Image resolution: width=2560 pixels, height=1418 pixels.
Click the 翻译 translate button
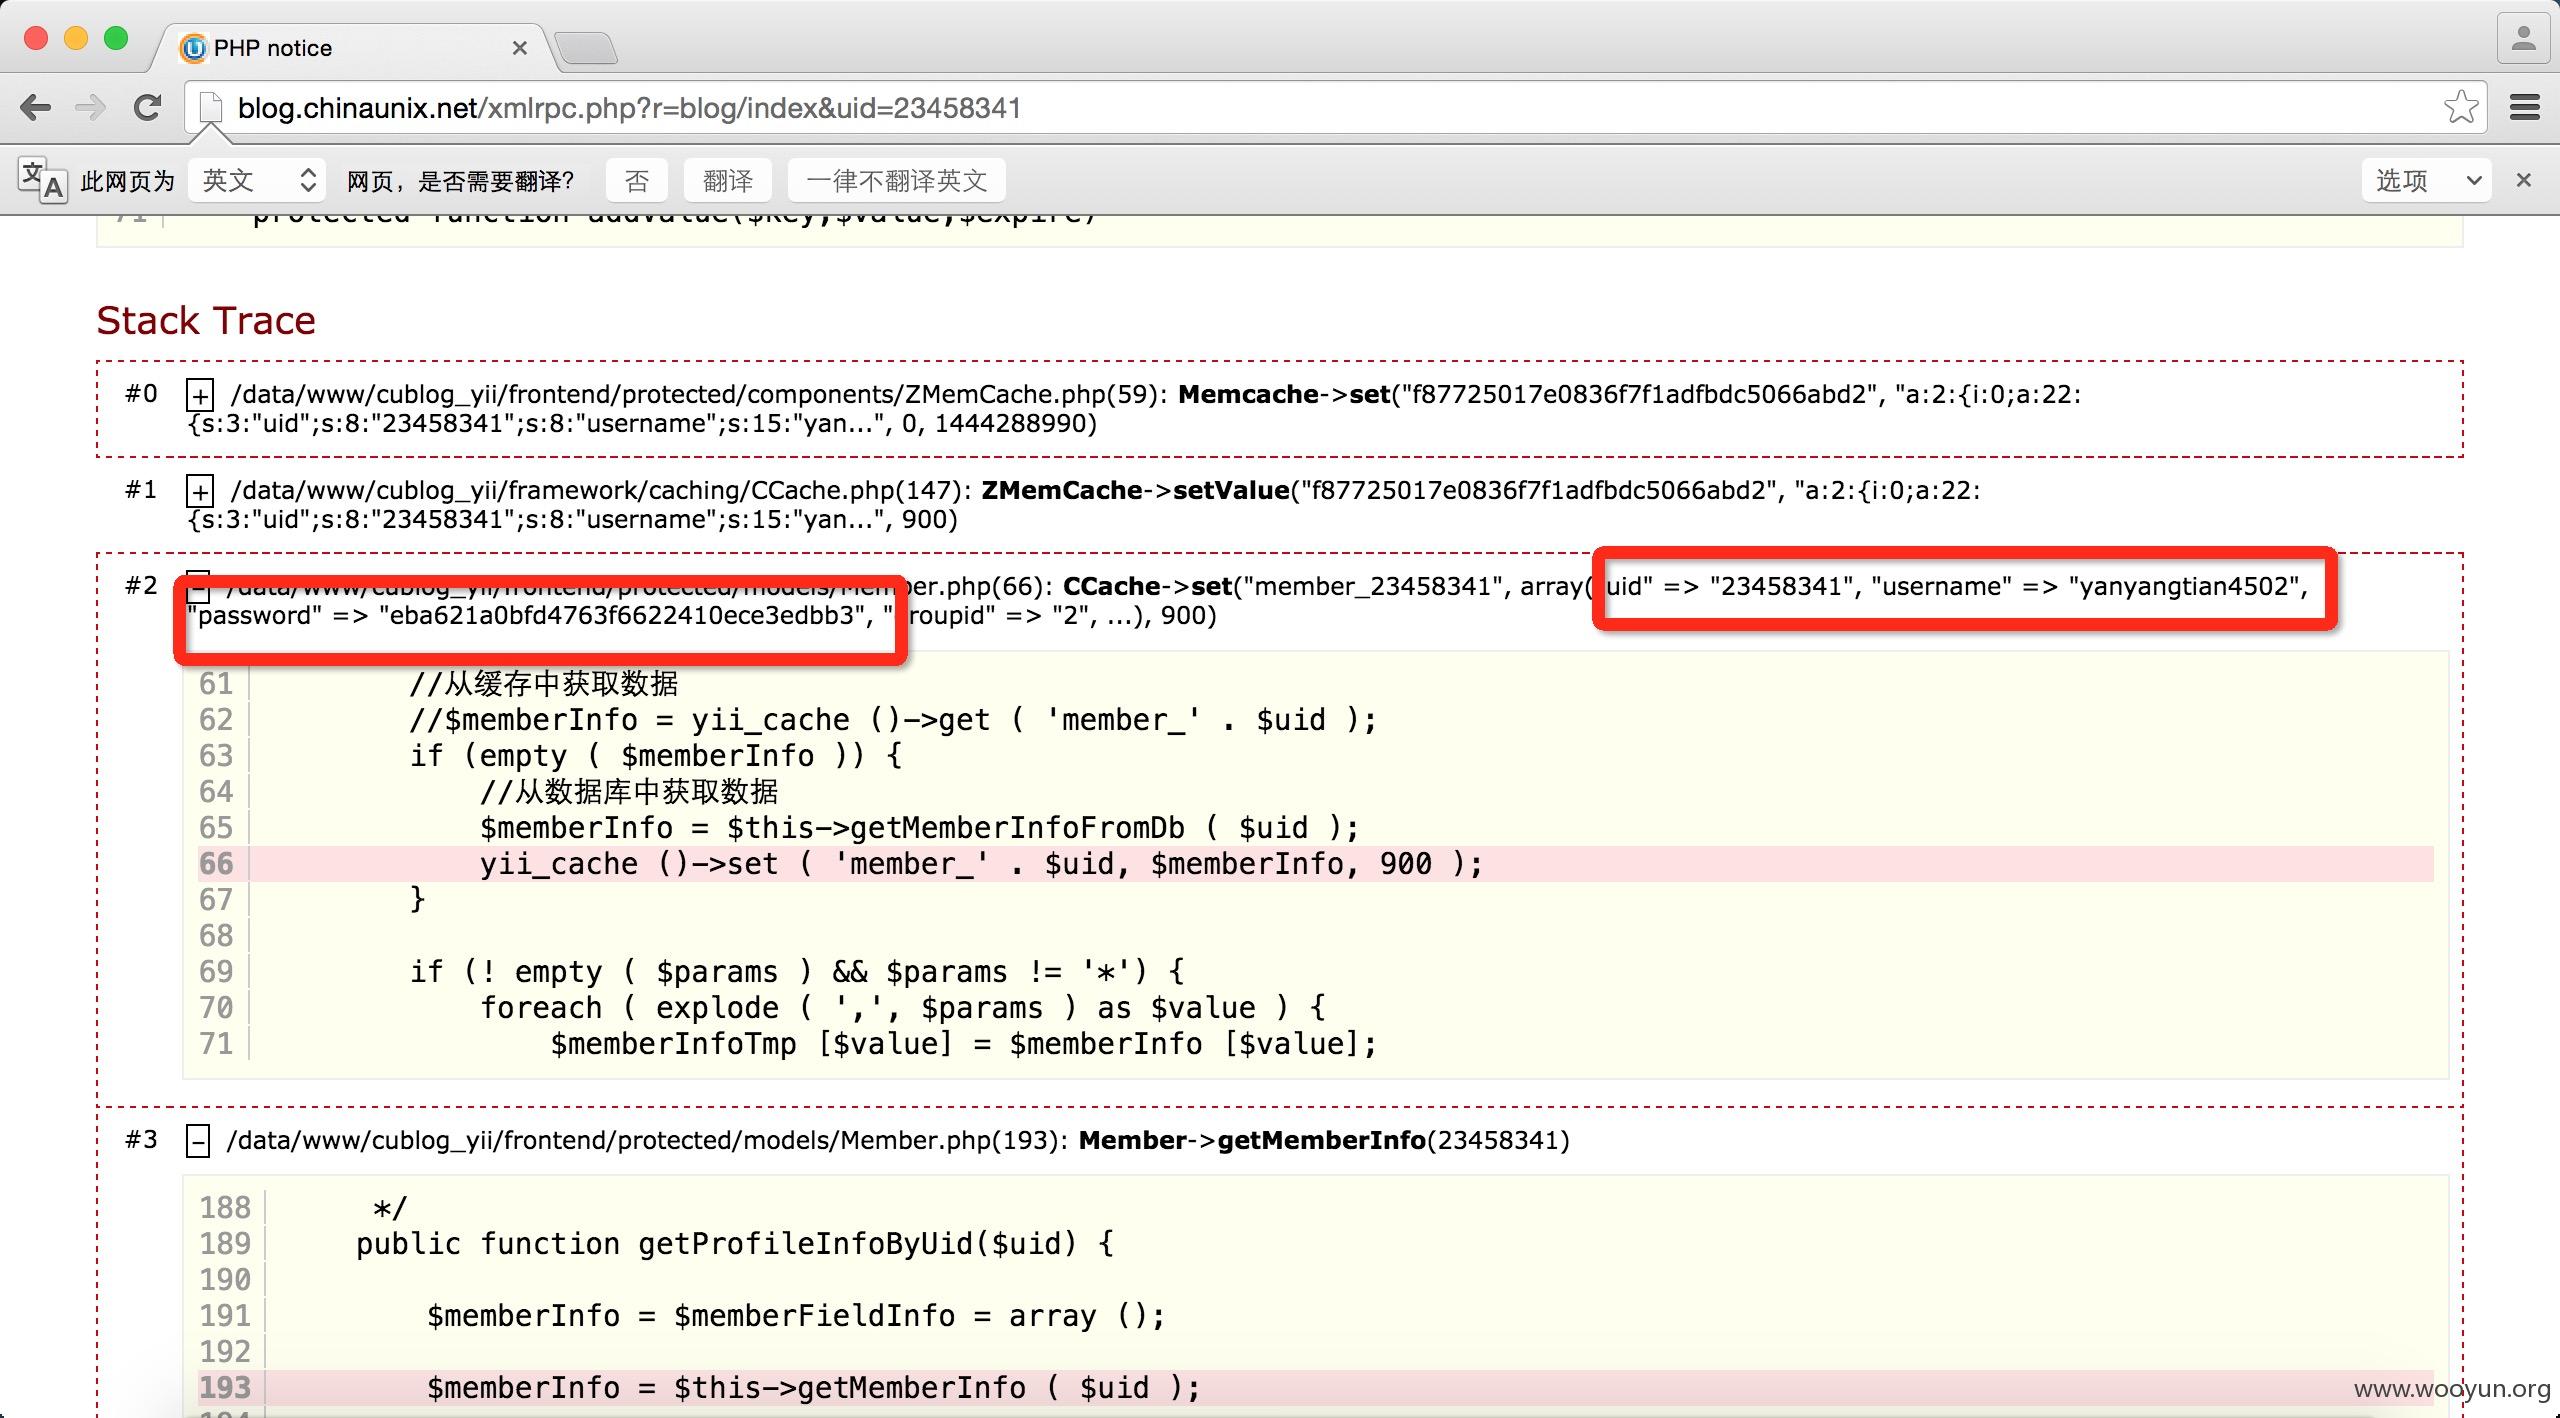[728, 180]
